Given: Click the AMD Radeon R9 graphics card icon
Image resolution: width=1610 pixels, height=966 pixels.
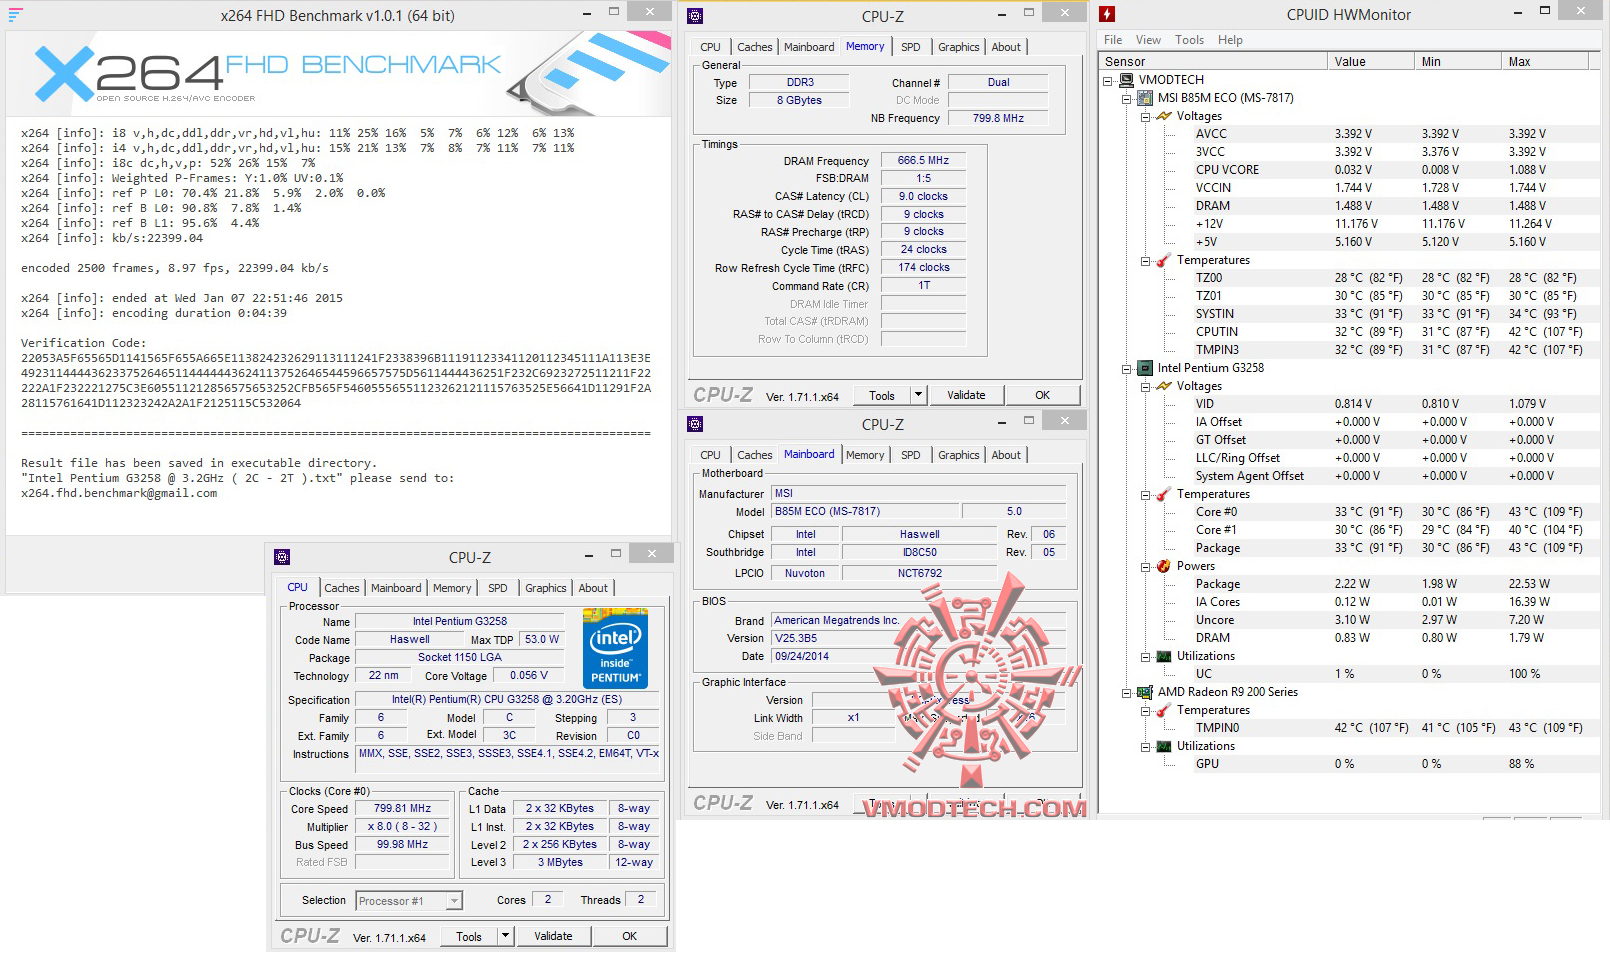Looking at the screenshot, I should [1145, 692].
